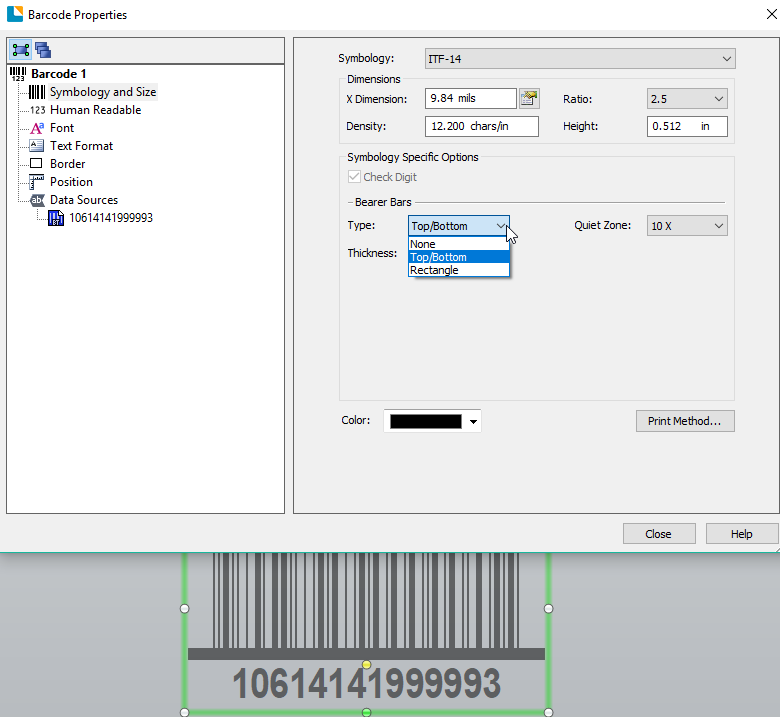Viewport: 780px width, 717px height.
Task: Open the Ratio 2.5 dropdown
Action: pyautogui.click(x=687, y=99)
